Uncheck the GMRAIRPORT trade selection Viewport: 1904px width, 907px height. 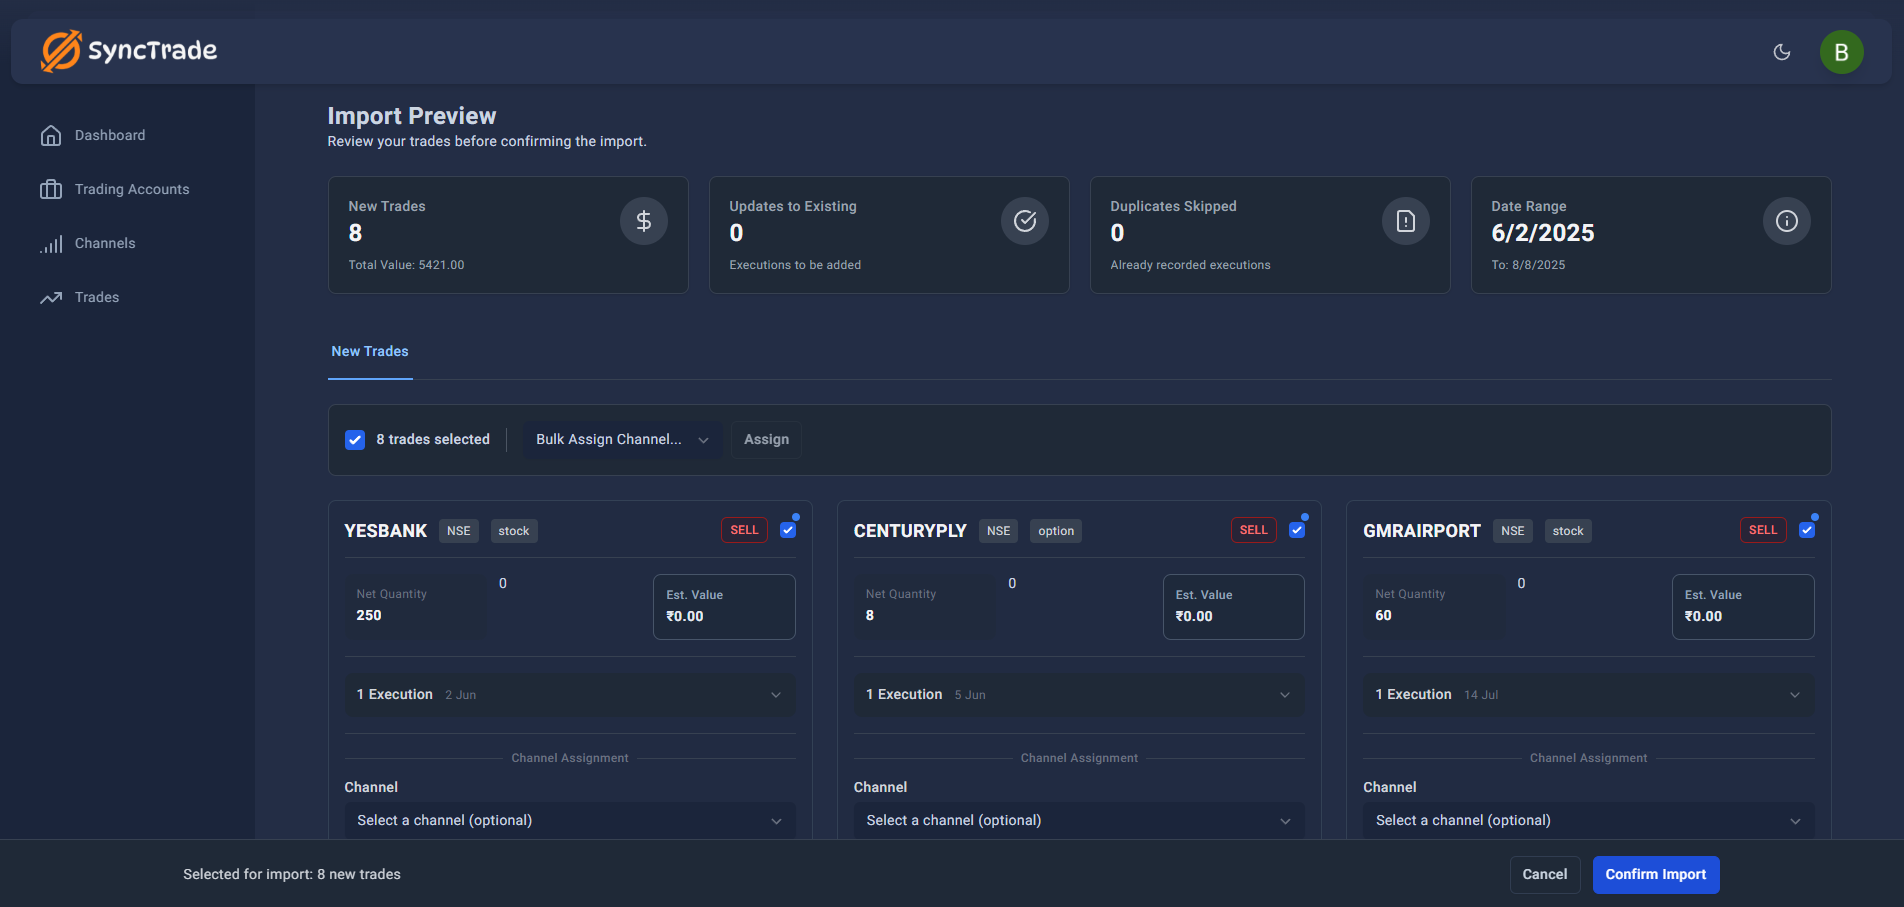pyautogui.click(x=1807, y=530)
